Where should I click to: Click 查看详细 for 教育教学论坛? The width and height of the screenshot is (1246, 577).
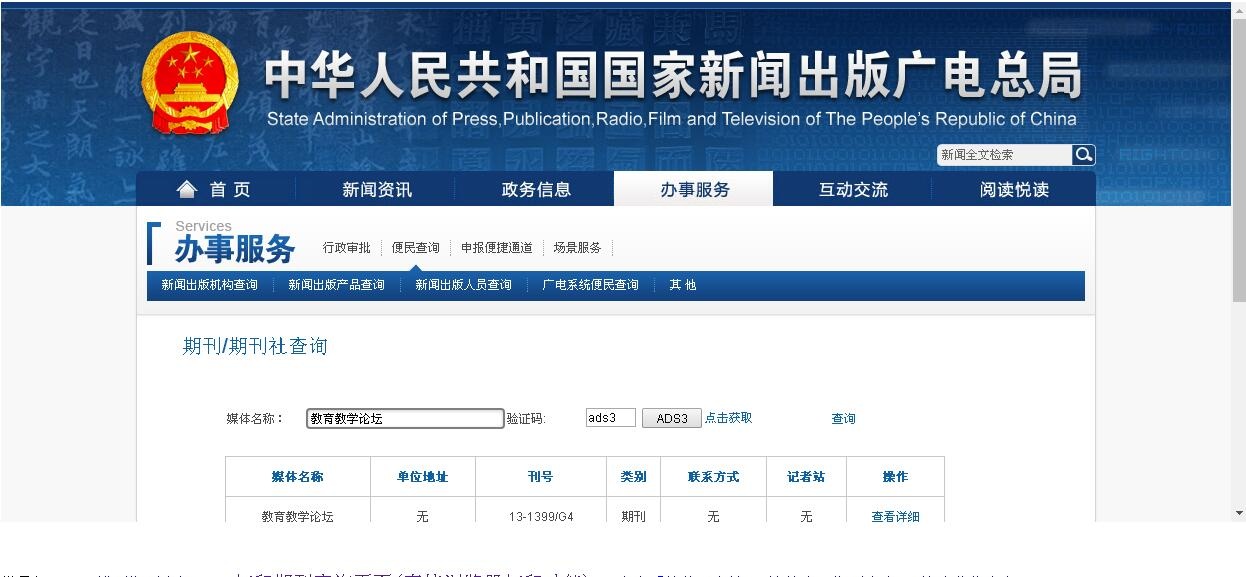coord(895,517)
